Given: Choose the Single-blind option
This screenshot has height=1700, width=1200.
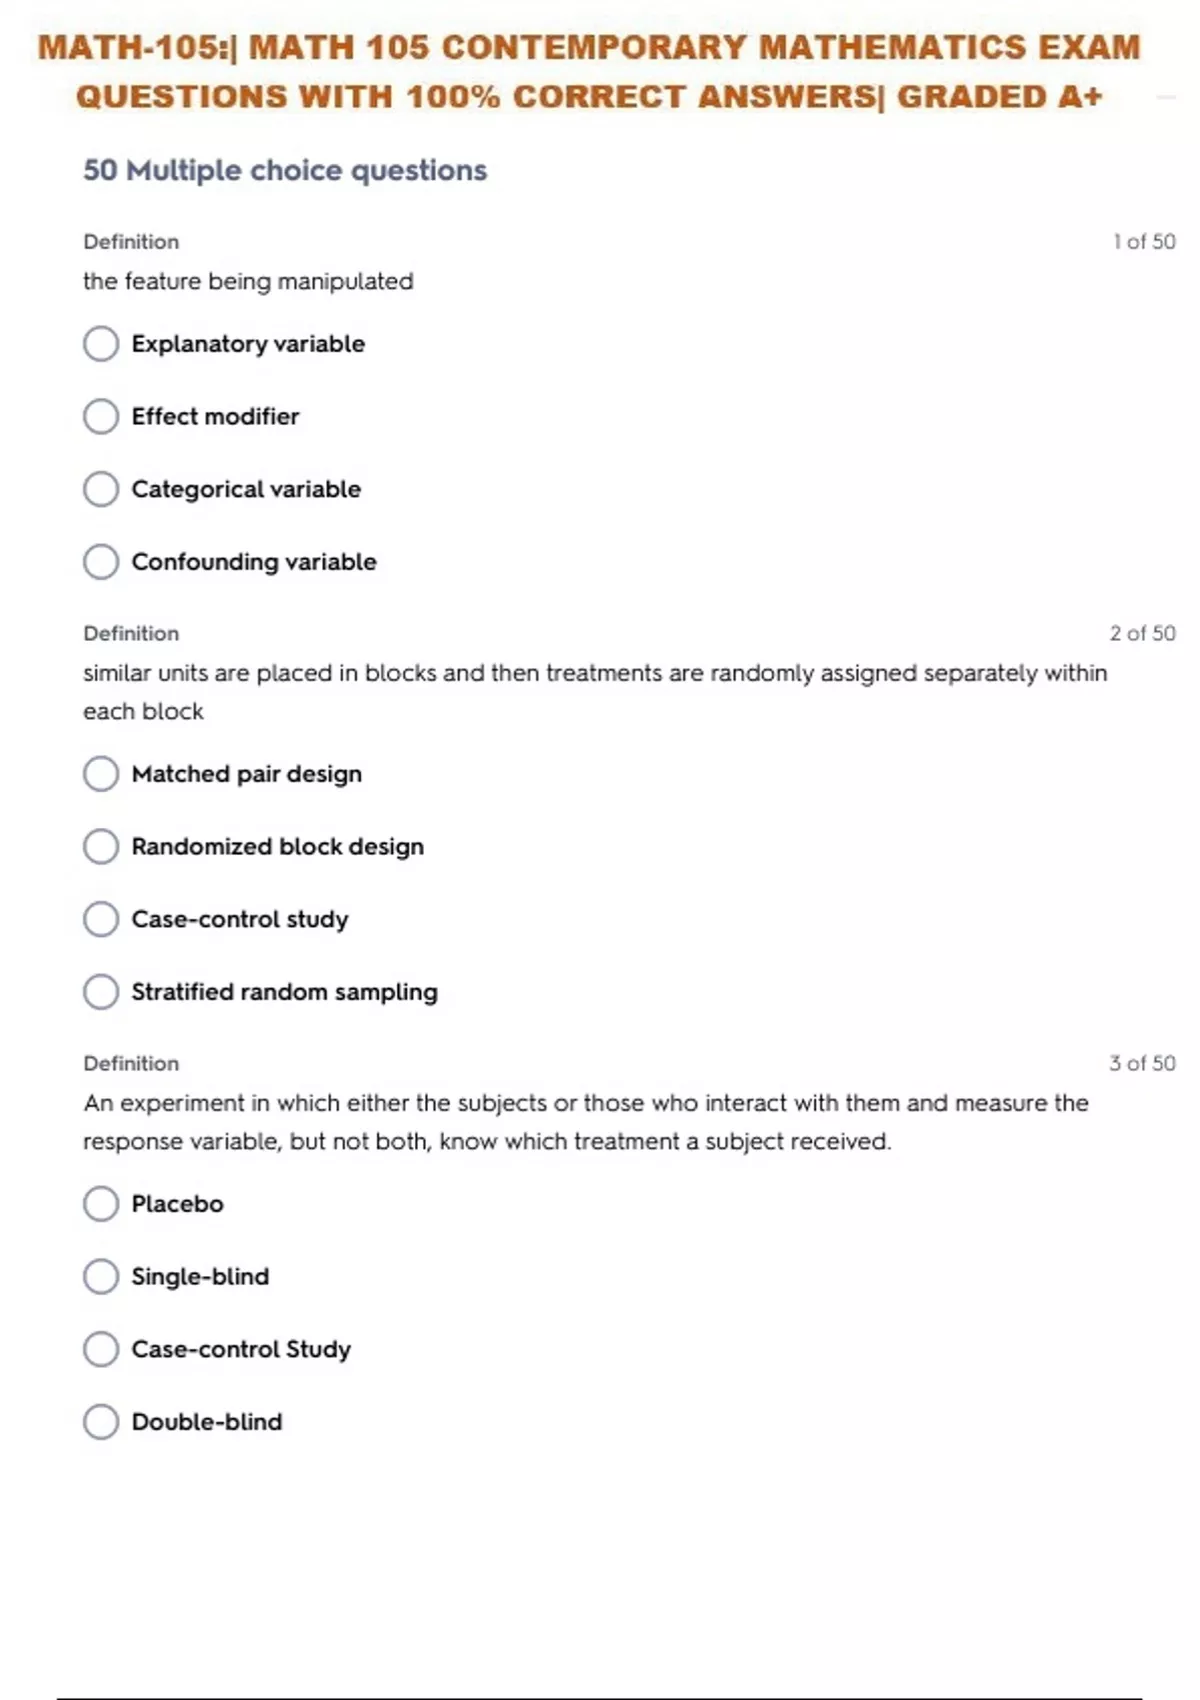Looking at the screenshot, I should 101,1277.
